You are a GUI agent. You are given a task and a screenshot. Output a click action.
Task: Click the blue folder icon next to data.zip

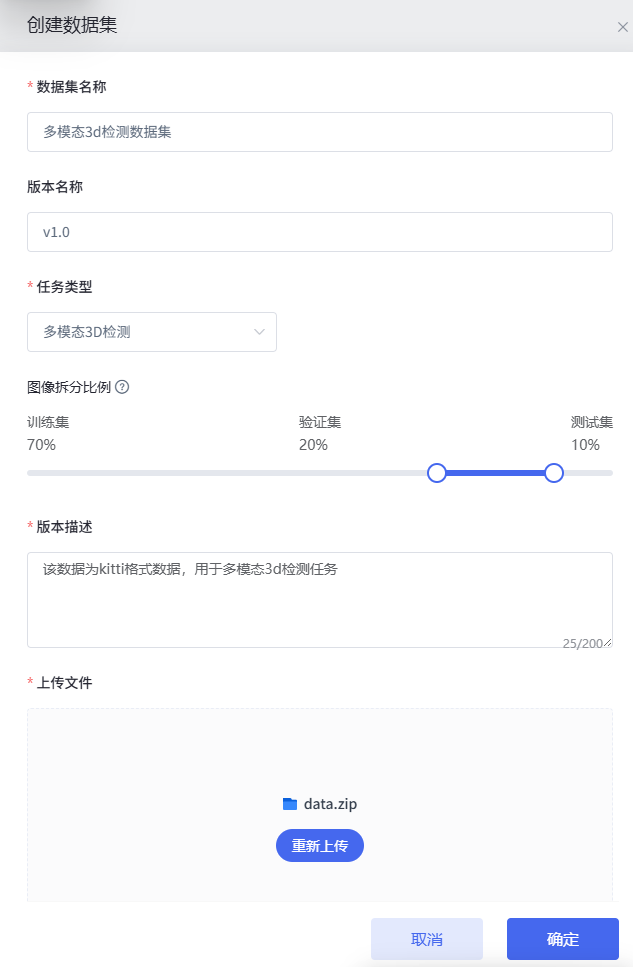point(290,804)
